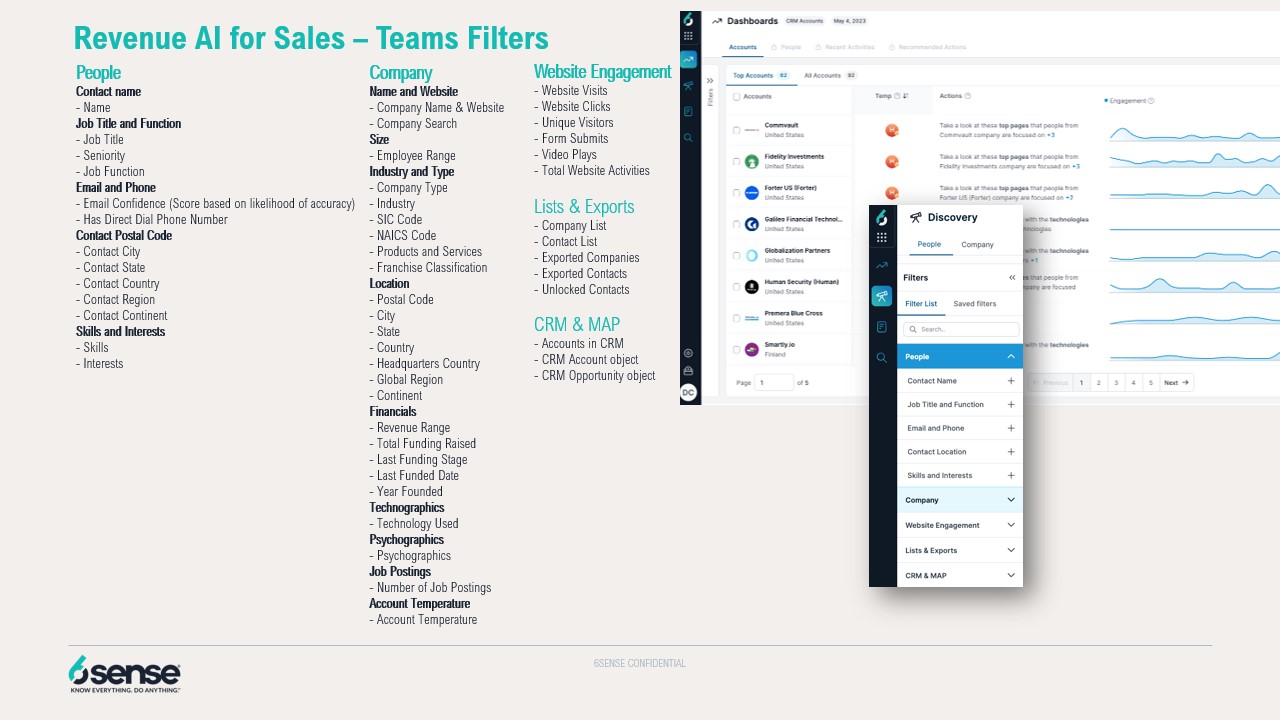Select the highlighted telescope icon in Discovery sidebar
The height and width of the screenshot is (720, 1280).
pyautogui.click(x=881, y=296)
